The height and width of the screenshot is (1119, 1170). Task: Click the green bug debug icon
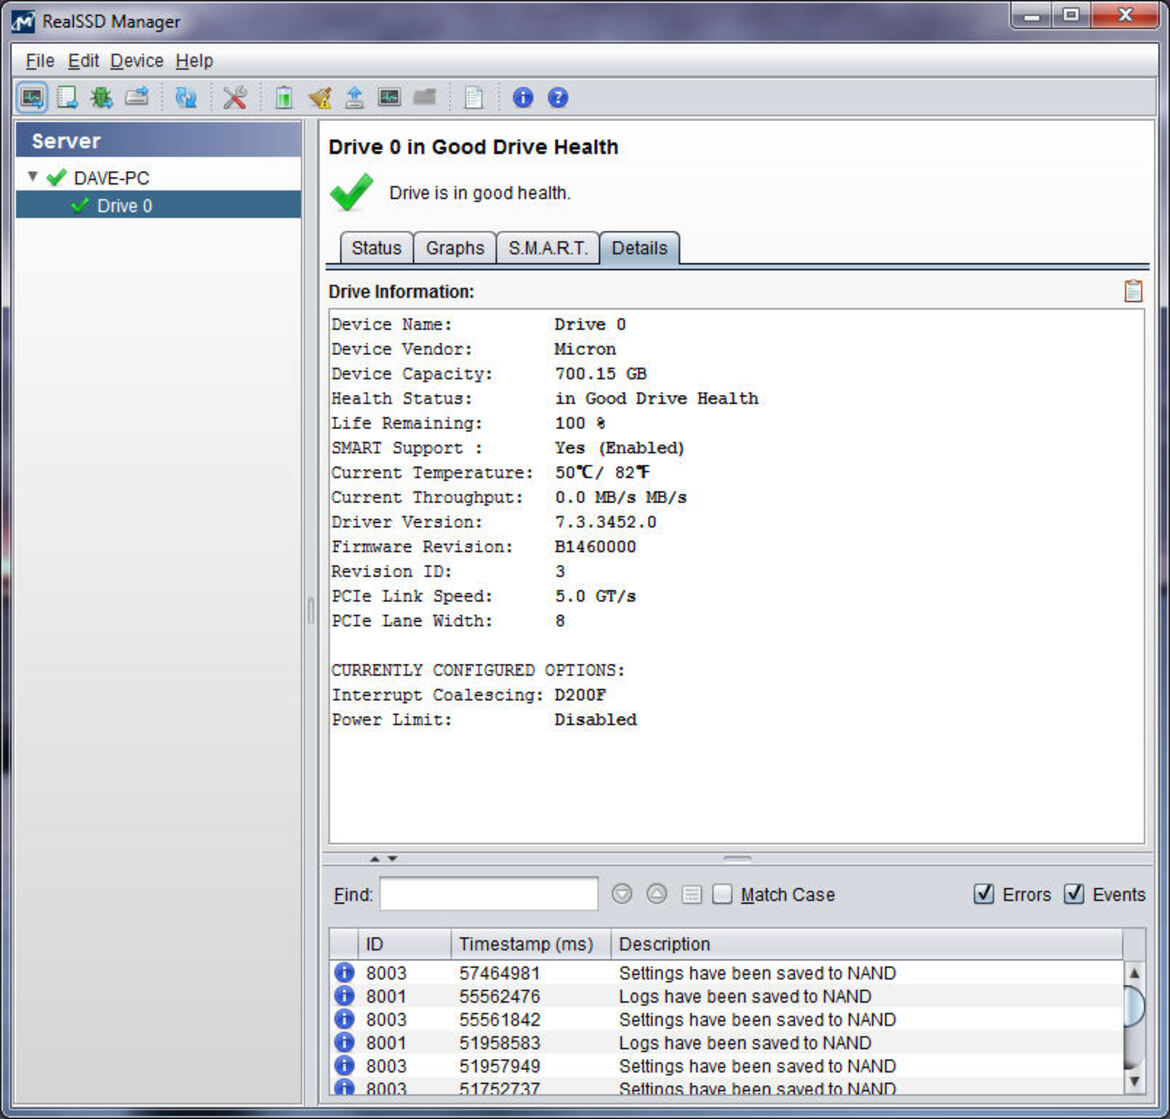click(101, 98)
